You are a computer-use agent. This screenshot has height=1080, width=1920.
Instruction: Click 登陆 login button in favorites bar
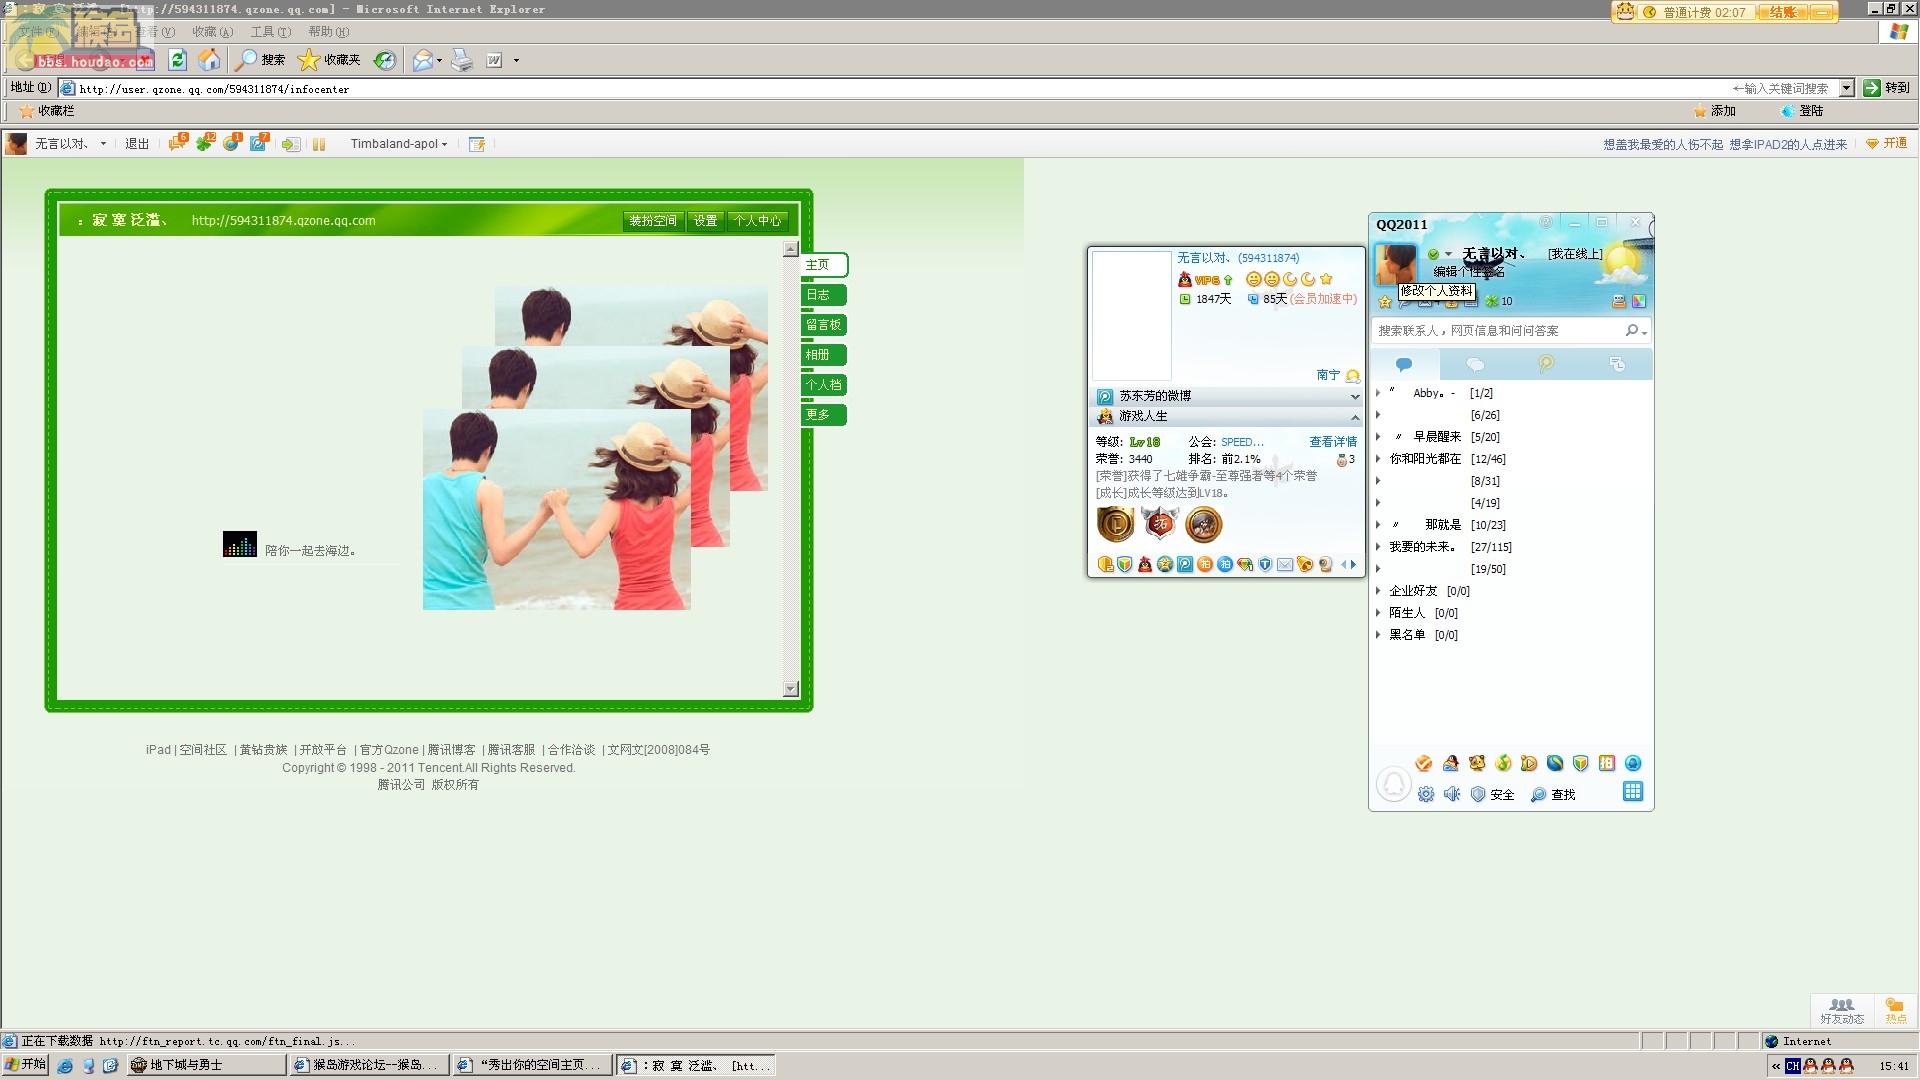[1802, 111]
